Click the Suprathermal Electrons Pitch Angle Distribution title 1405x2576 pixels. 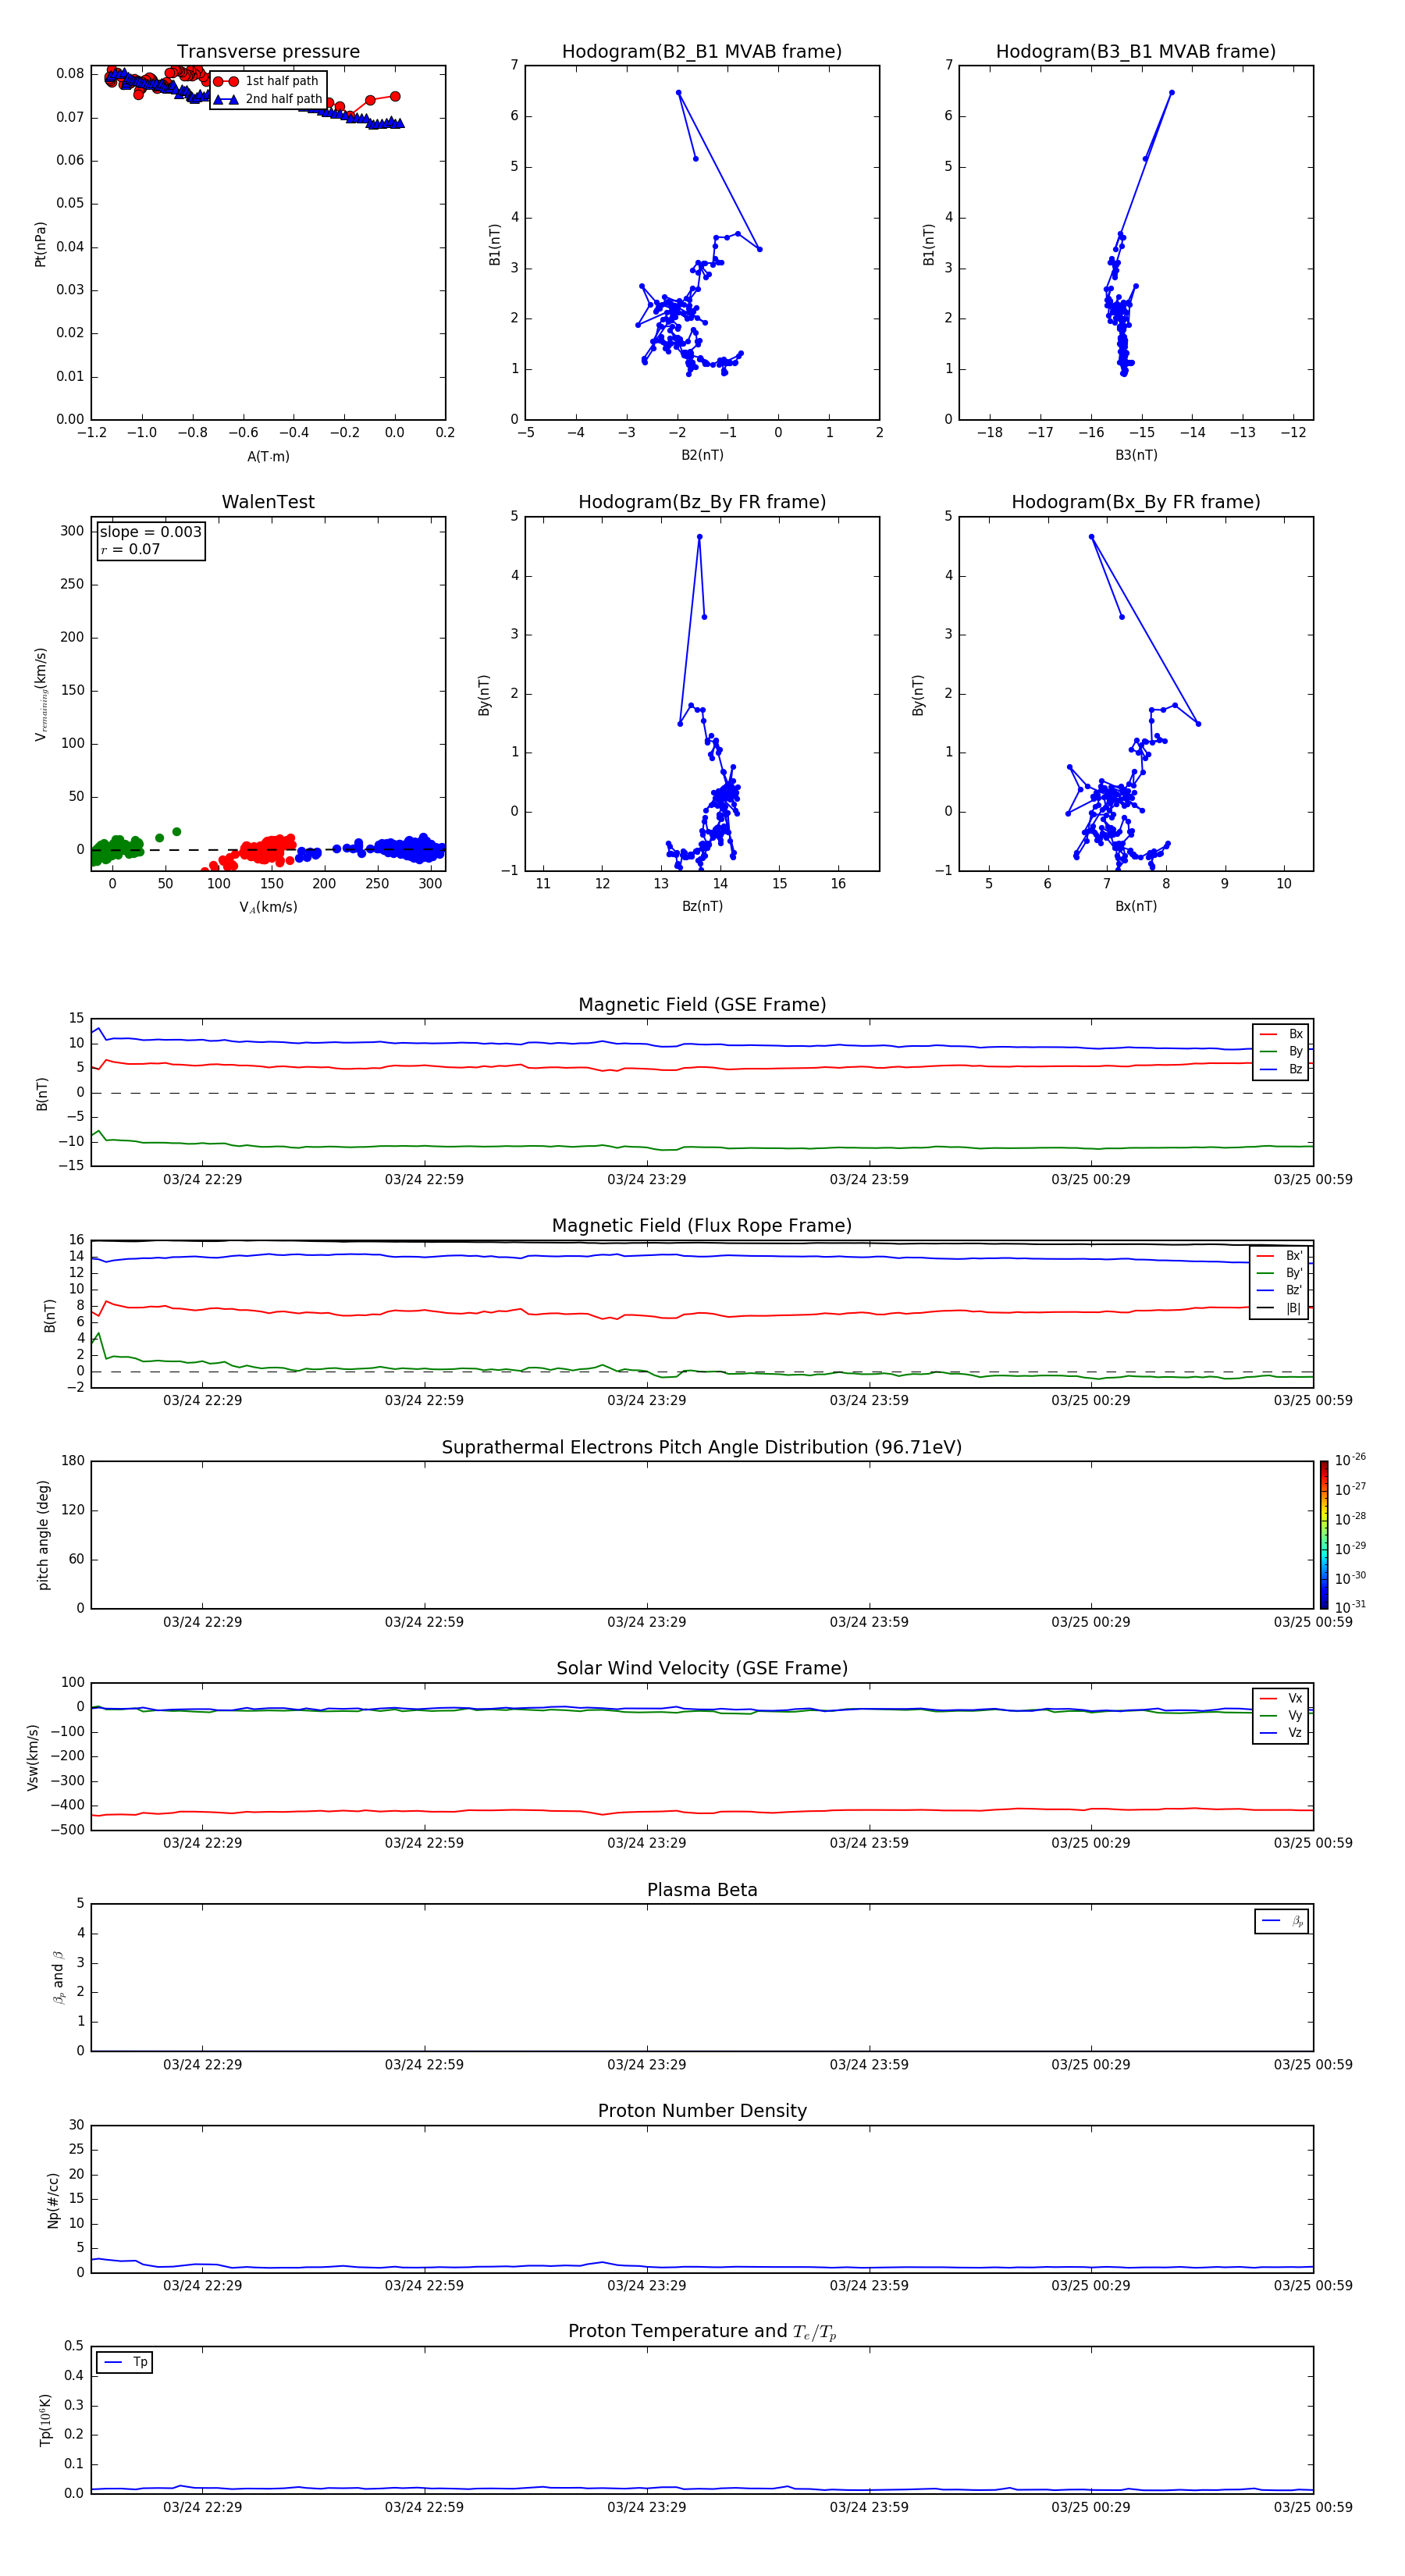click(x=702, y=1448)
